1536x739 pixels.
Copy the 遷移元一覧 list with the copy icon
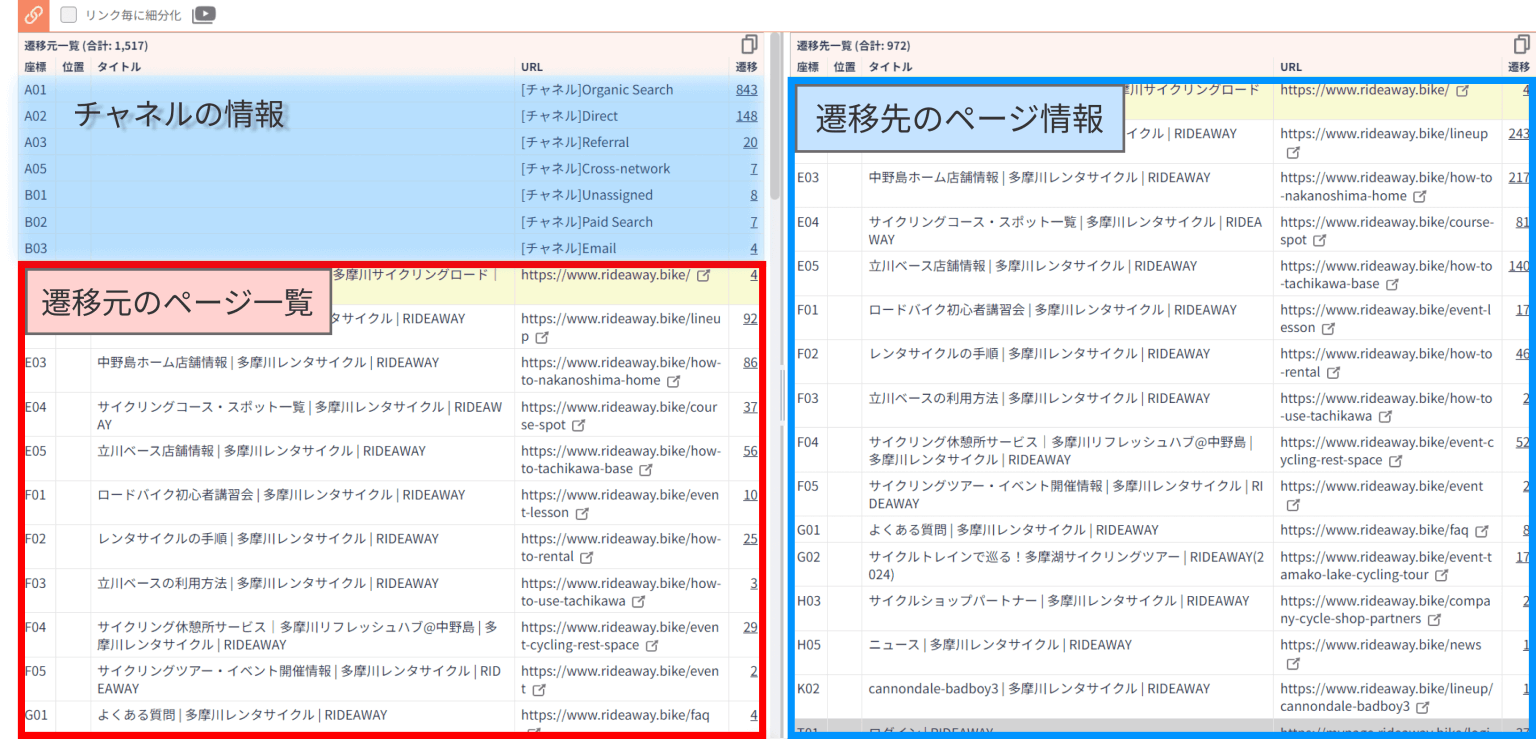click(749, 44)
